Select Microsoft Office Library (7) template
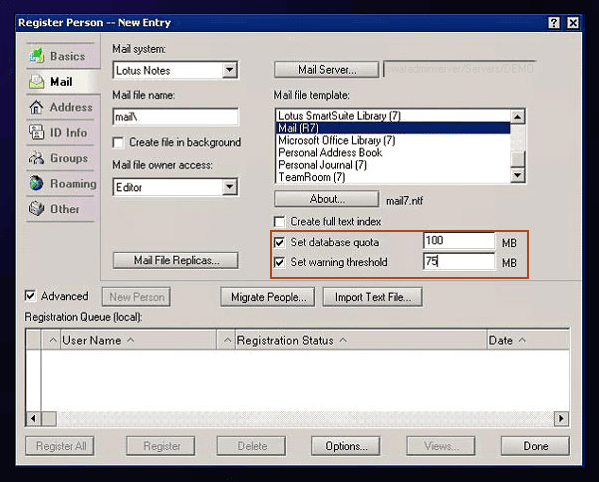This screenshot has height=482, width=599. [x=393, y=140]
